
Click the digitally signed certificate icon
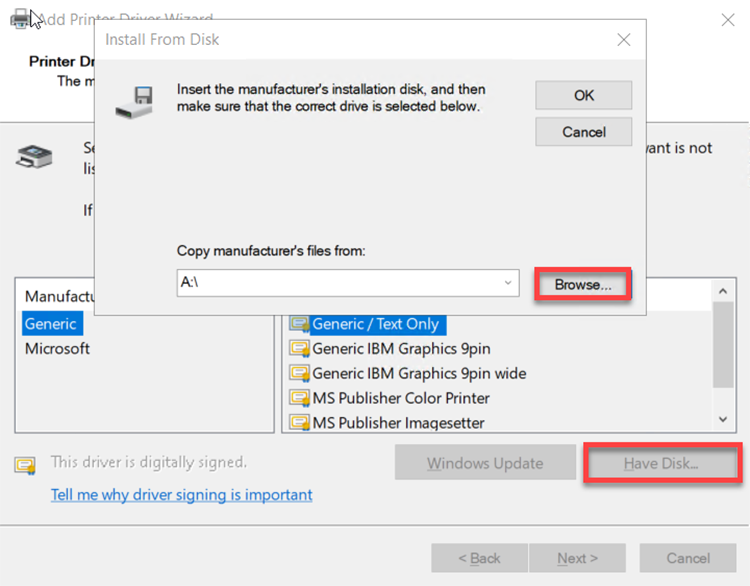pos(25,465)
